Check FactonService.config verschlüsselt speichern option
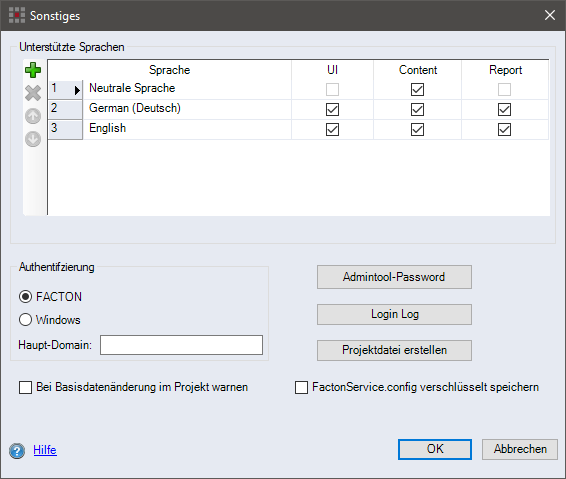This screenshot has height=479, width=566. click(x=301, y=387)
